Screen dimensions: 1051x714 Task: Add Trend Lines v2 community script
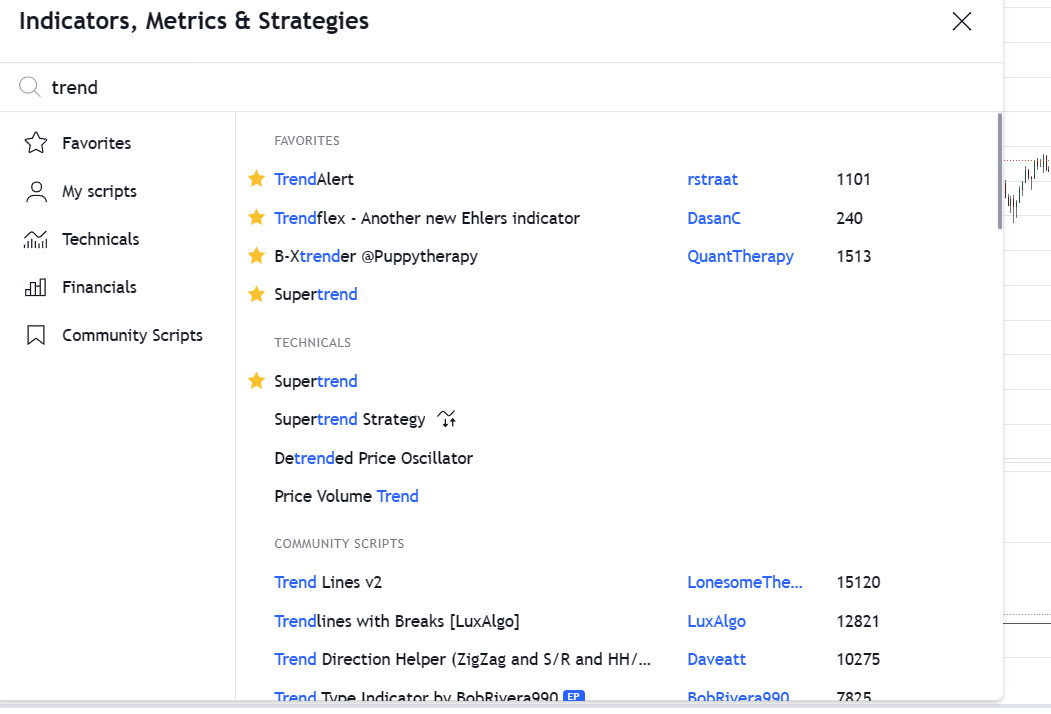[328, 582]
